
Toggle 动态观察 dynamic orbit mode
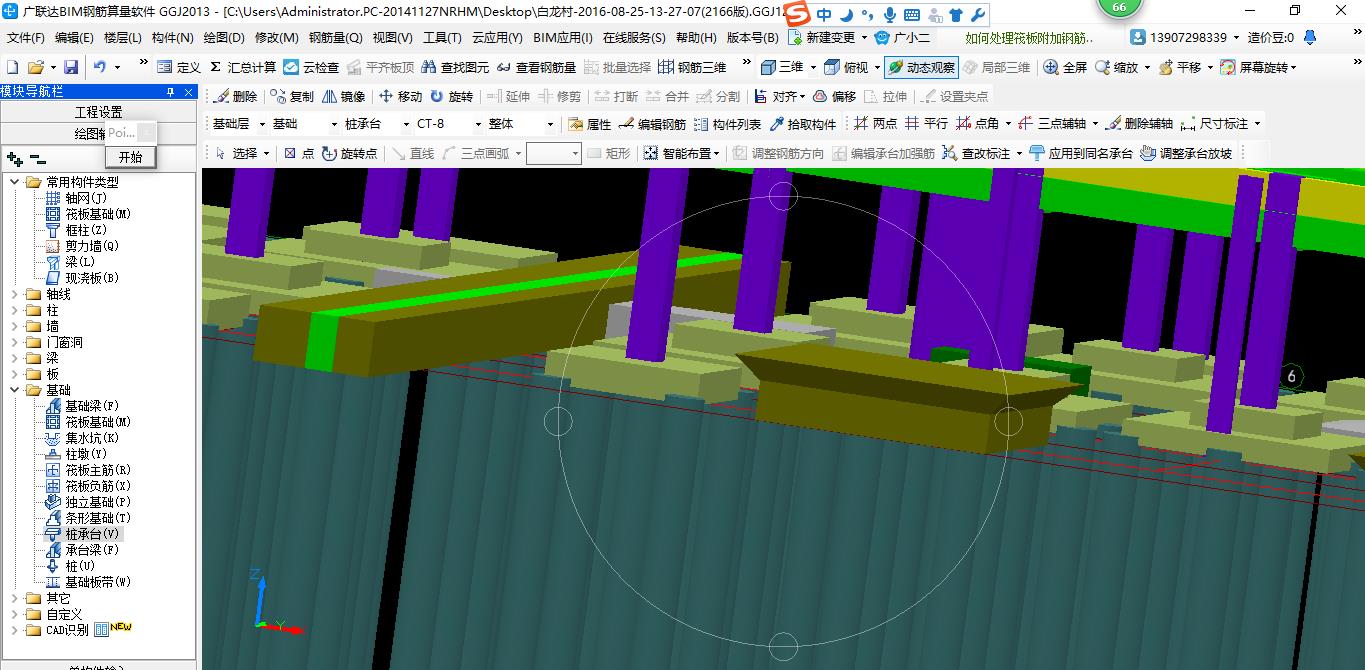921,67
